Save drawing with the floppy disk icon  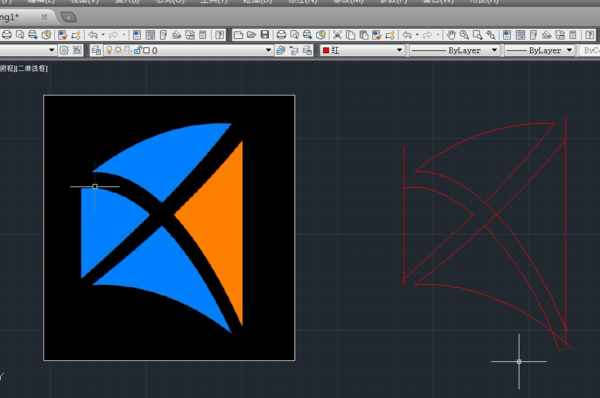[x=265, y=35]
